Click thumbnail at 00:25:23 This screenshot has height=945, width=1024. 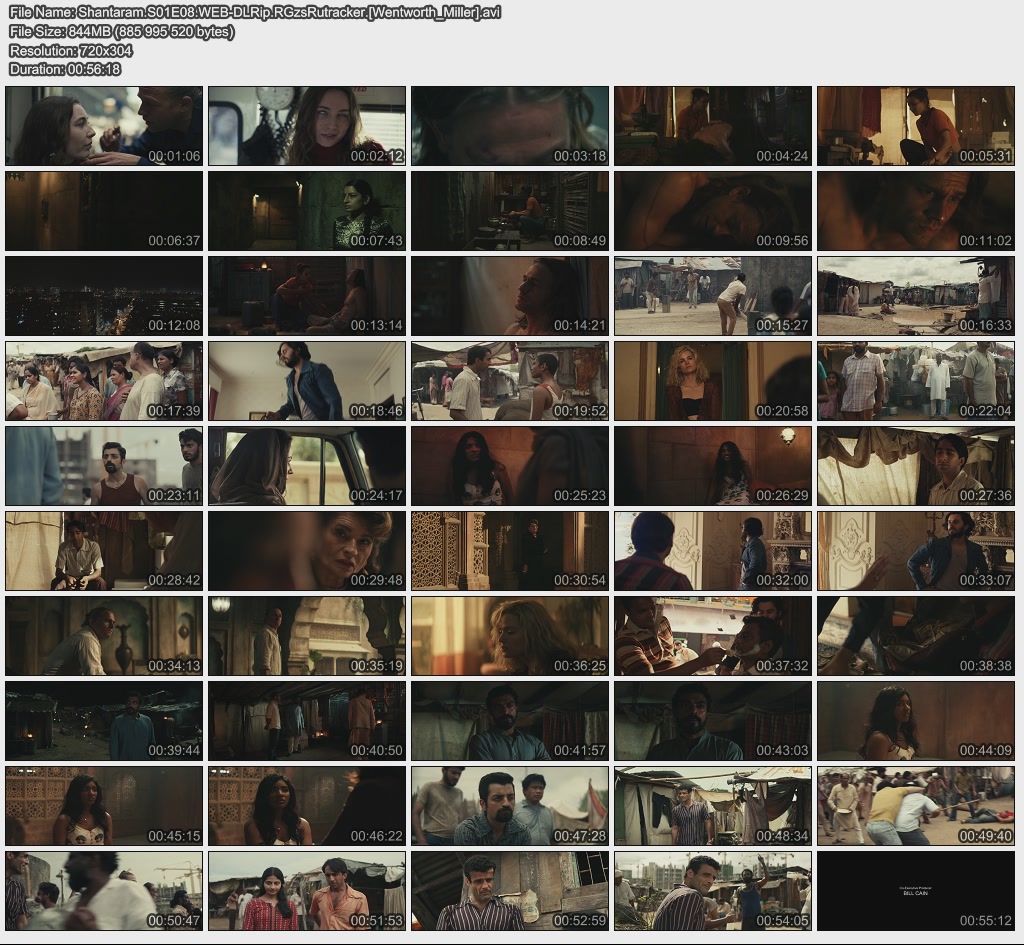click(510, 466)
